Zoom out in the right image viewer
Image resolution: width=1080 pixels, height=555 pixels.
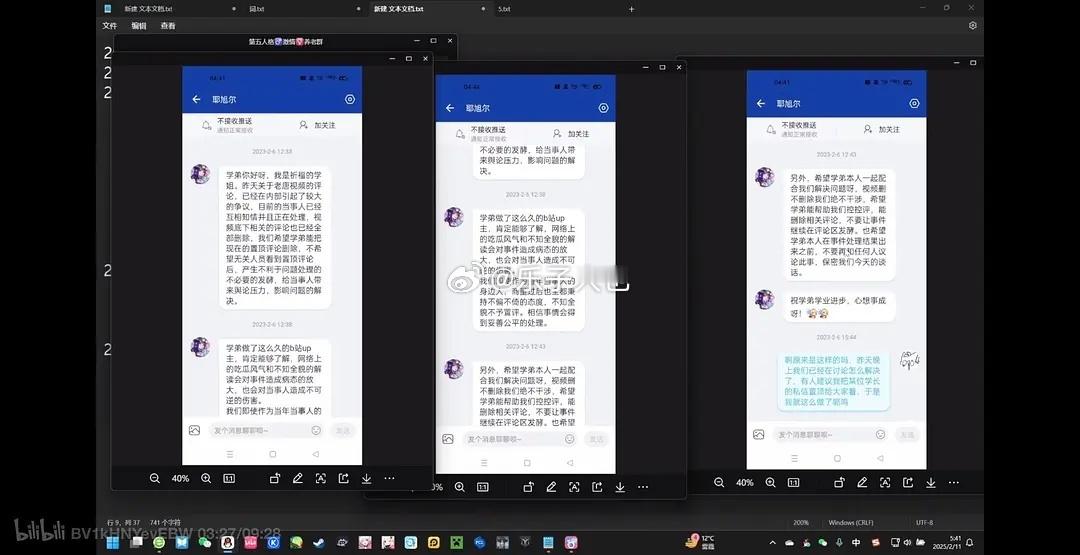(x=719, y=483)
